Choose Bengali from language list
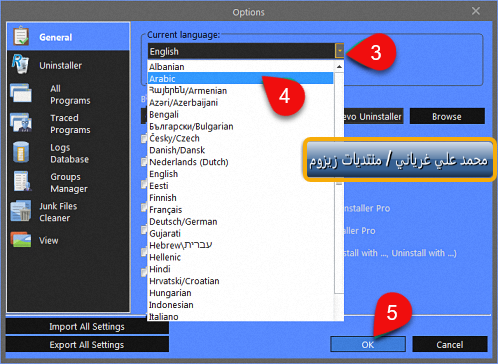The image size is (498, 364). (x=240, y=115)
